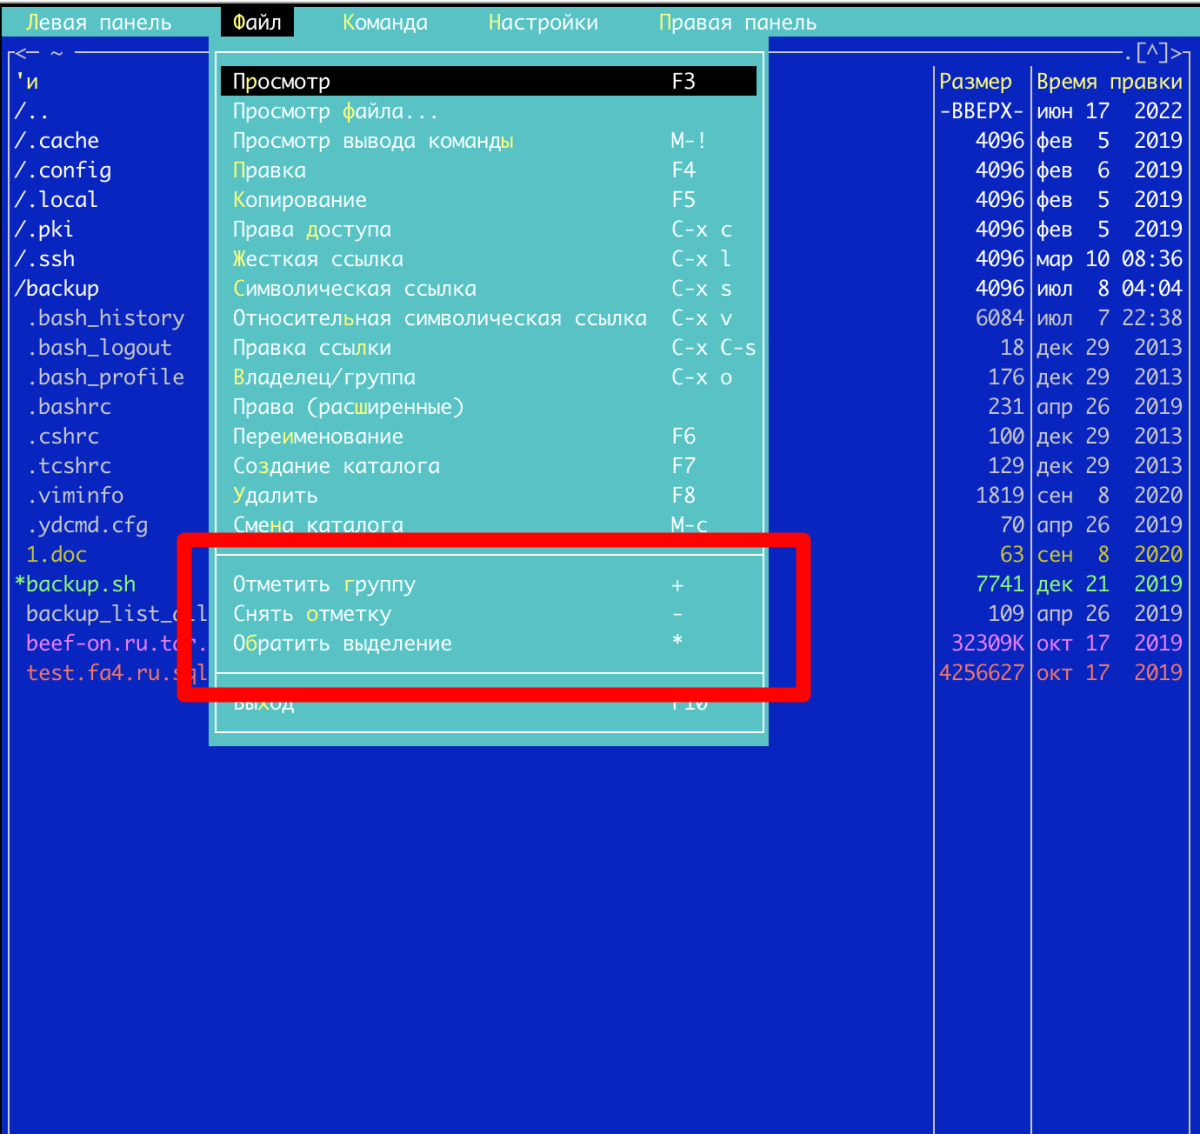Open the Команда menu
The width and height of the screenshot is (1200, 1134).
click(385, 22)
